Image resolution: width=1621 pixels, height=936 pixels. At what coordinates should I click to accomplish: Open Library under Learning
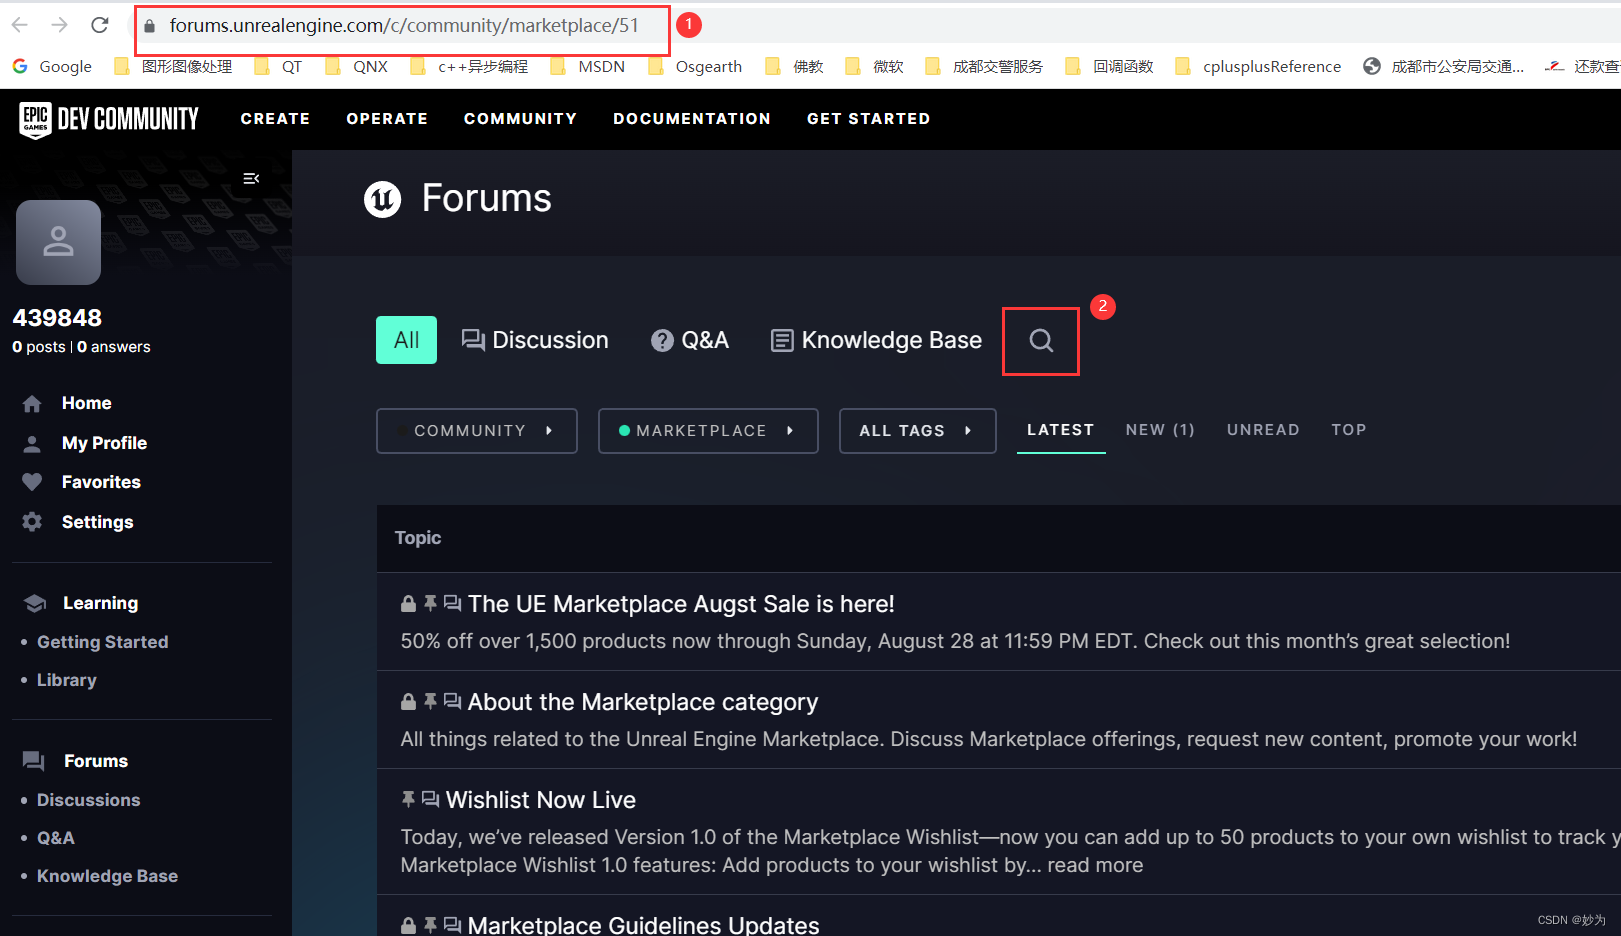[66, 680]
